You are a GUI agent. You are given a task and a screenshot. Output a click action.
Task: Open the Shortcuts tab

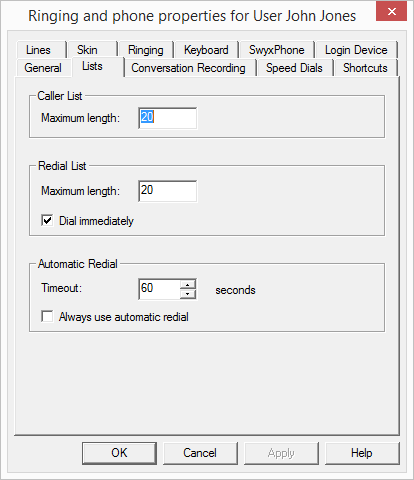(365, 68)
